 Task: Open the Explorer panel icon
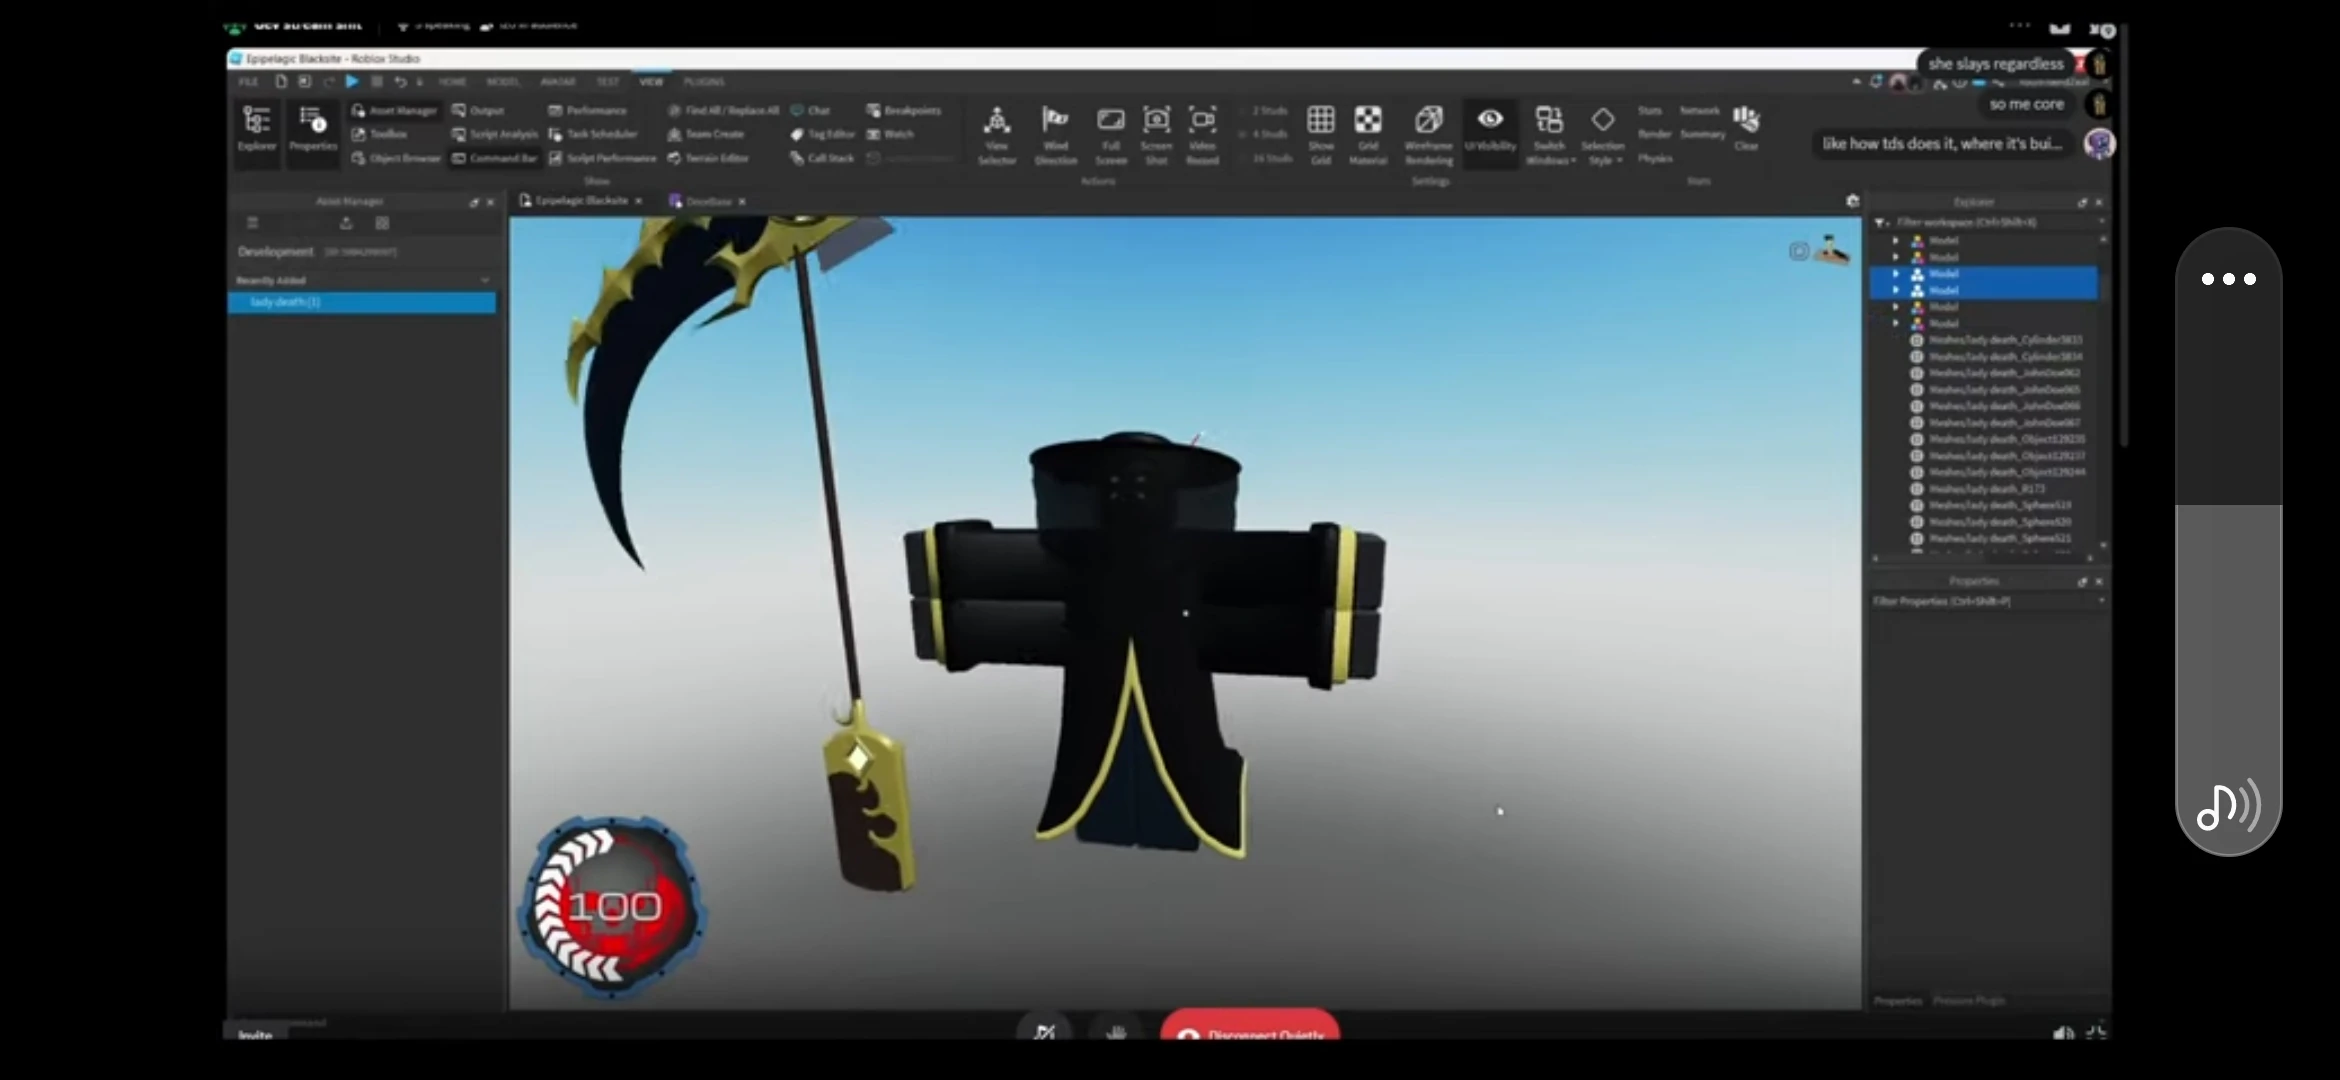click(256, 124)
